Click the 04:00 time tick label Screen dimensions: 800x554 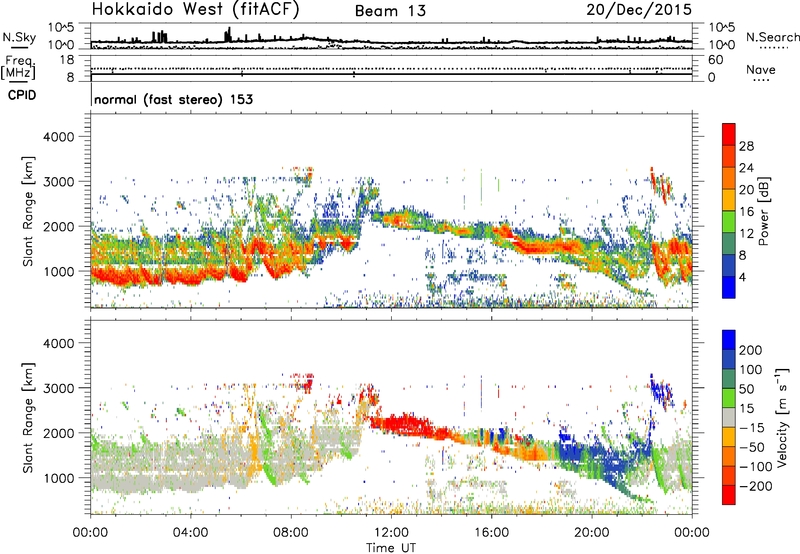(191, 533)
